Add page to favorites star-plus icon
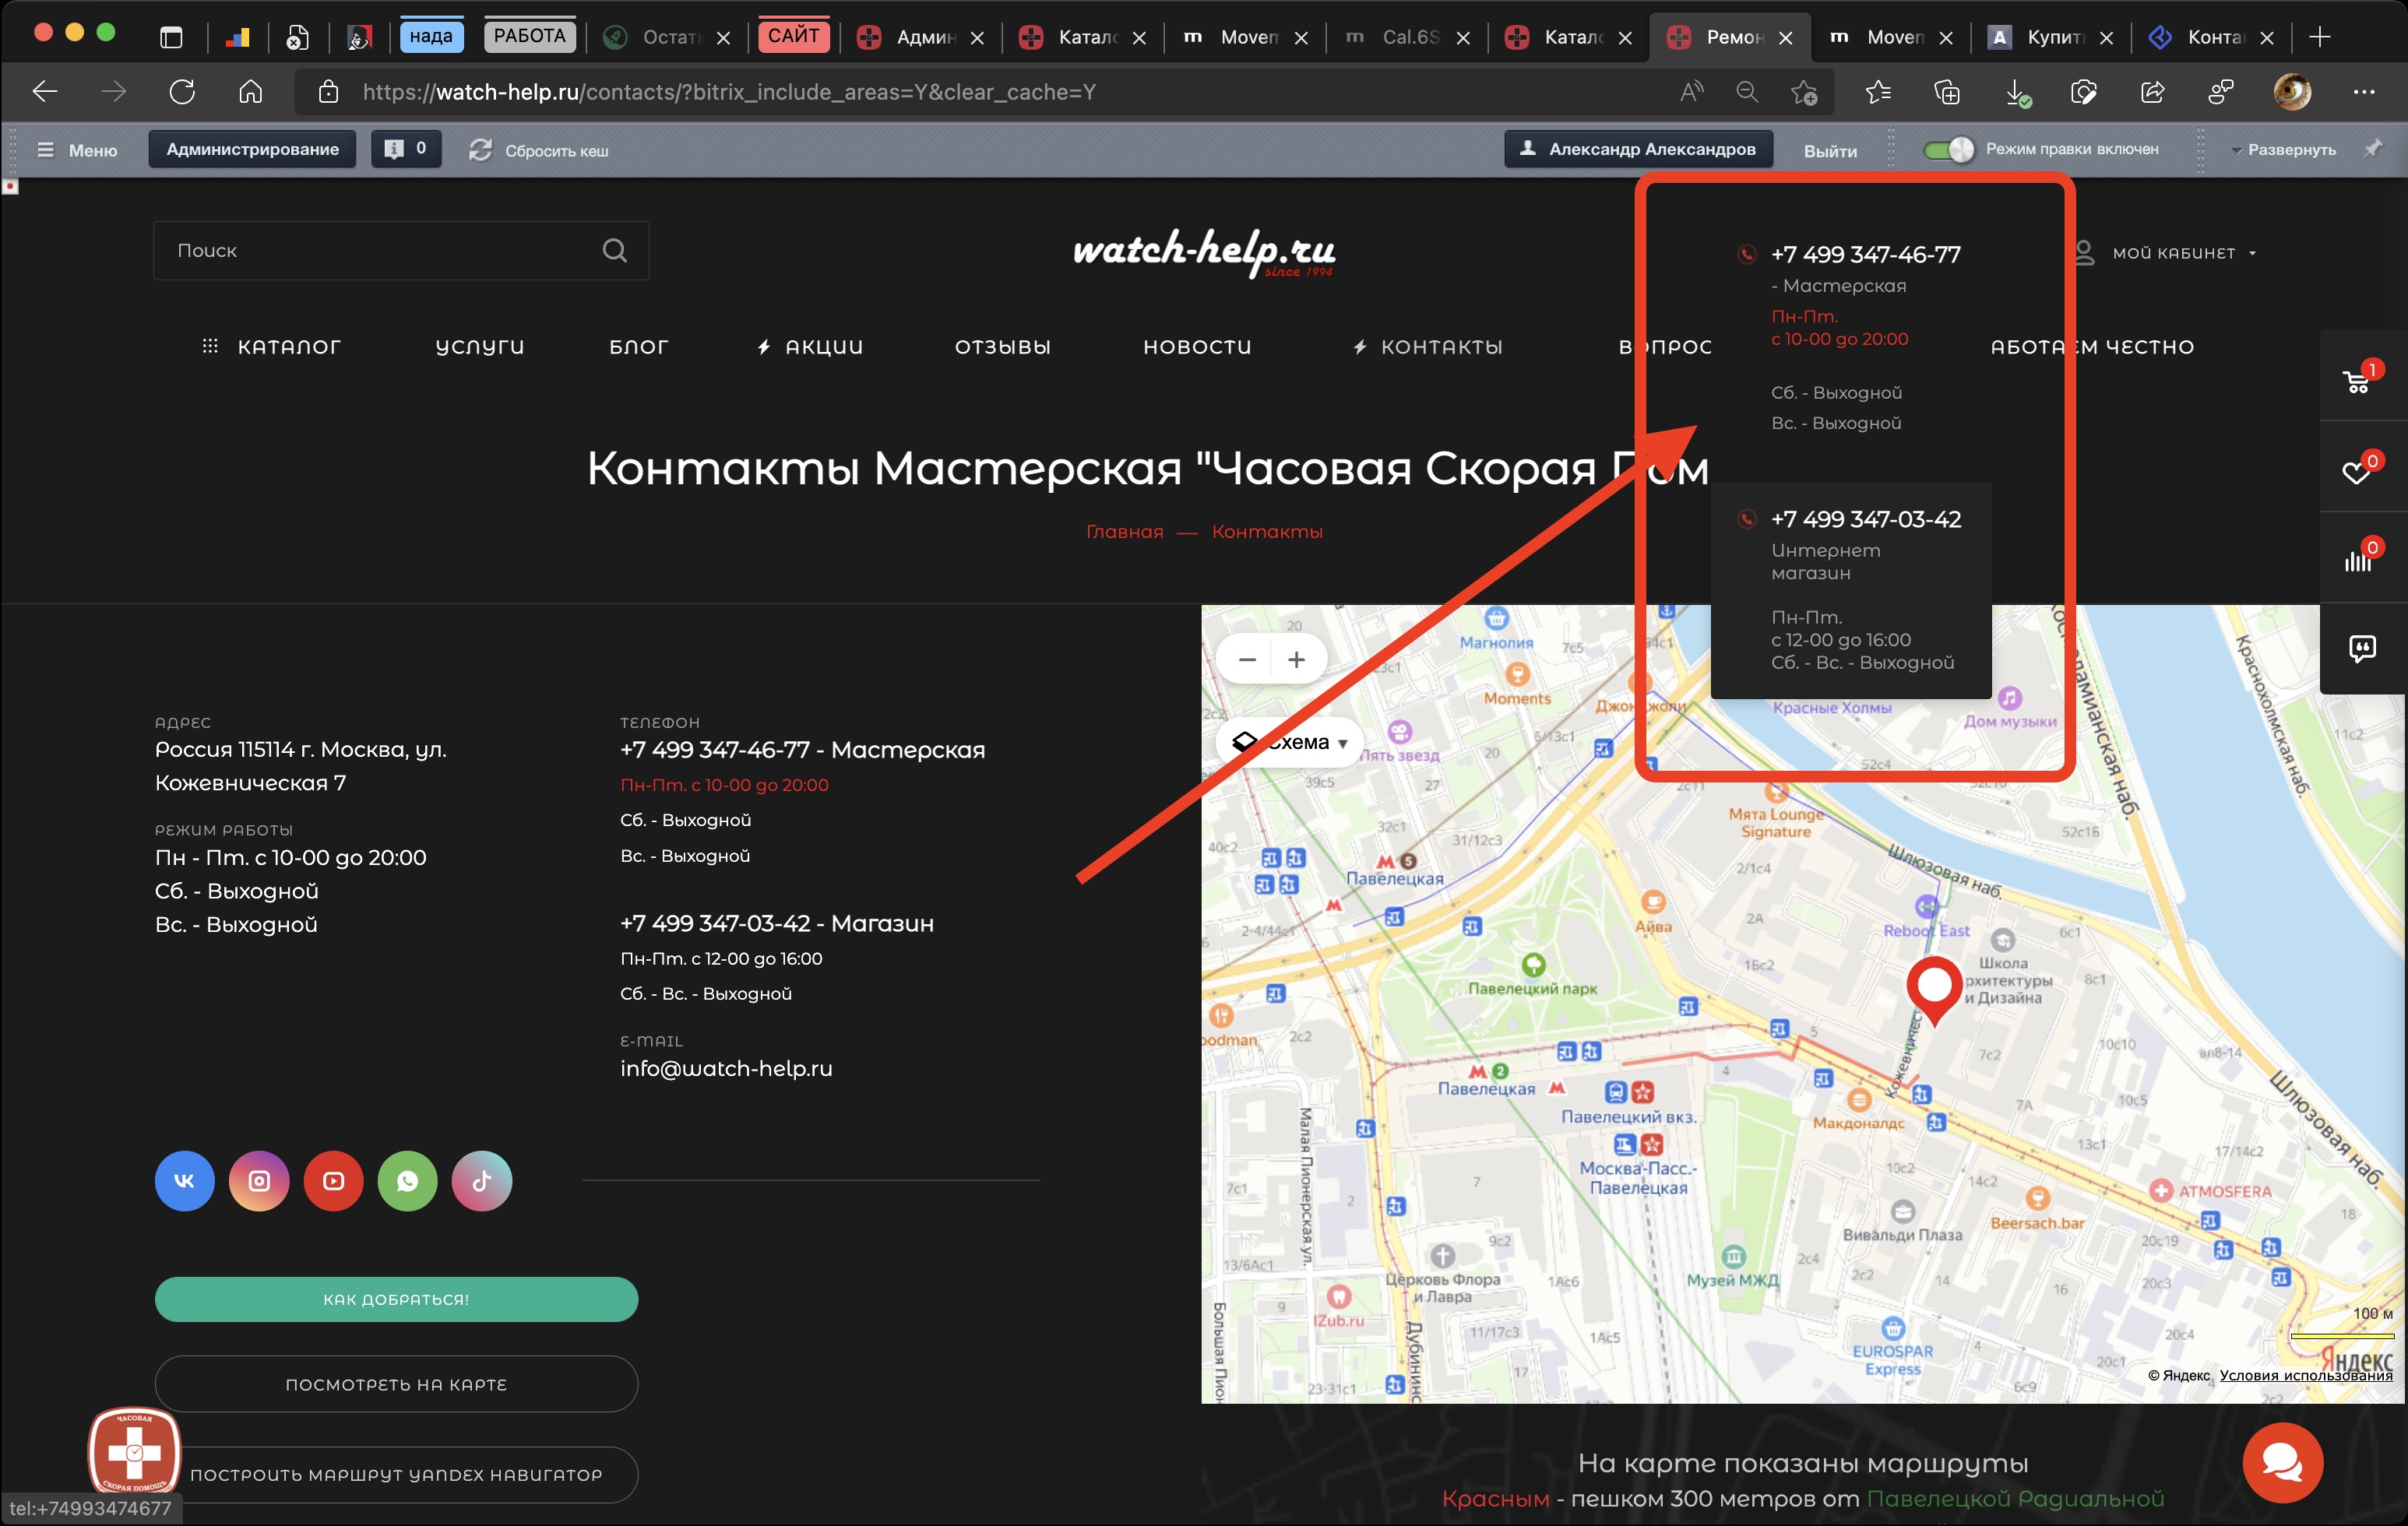Viewport: 2408px width, 1526px height. (1804, 92)
